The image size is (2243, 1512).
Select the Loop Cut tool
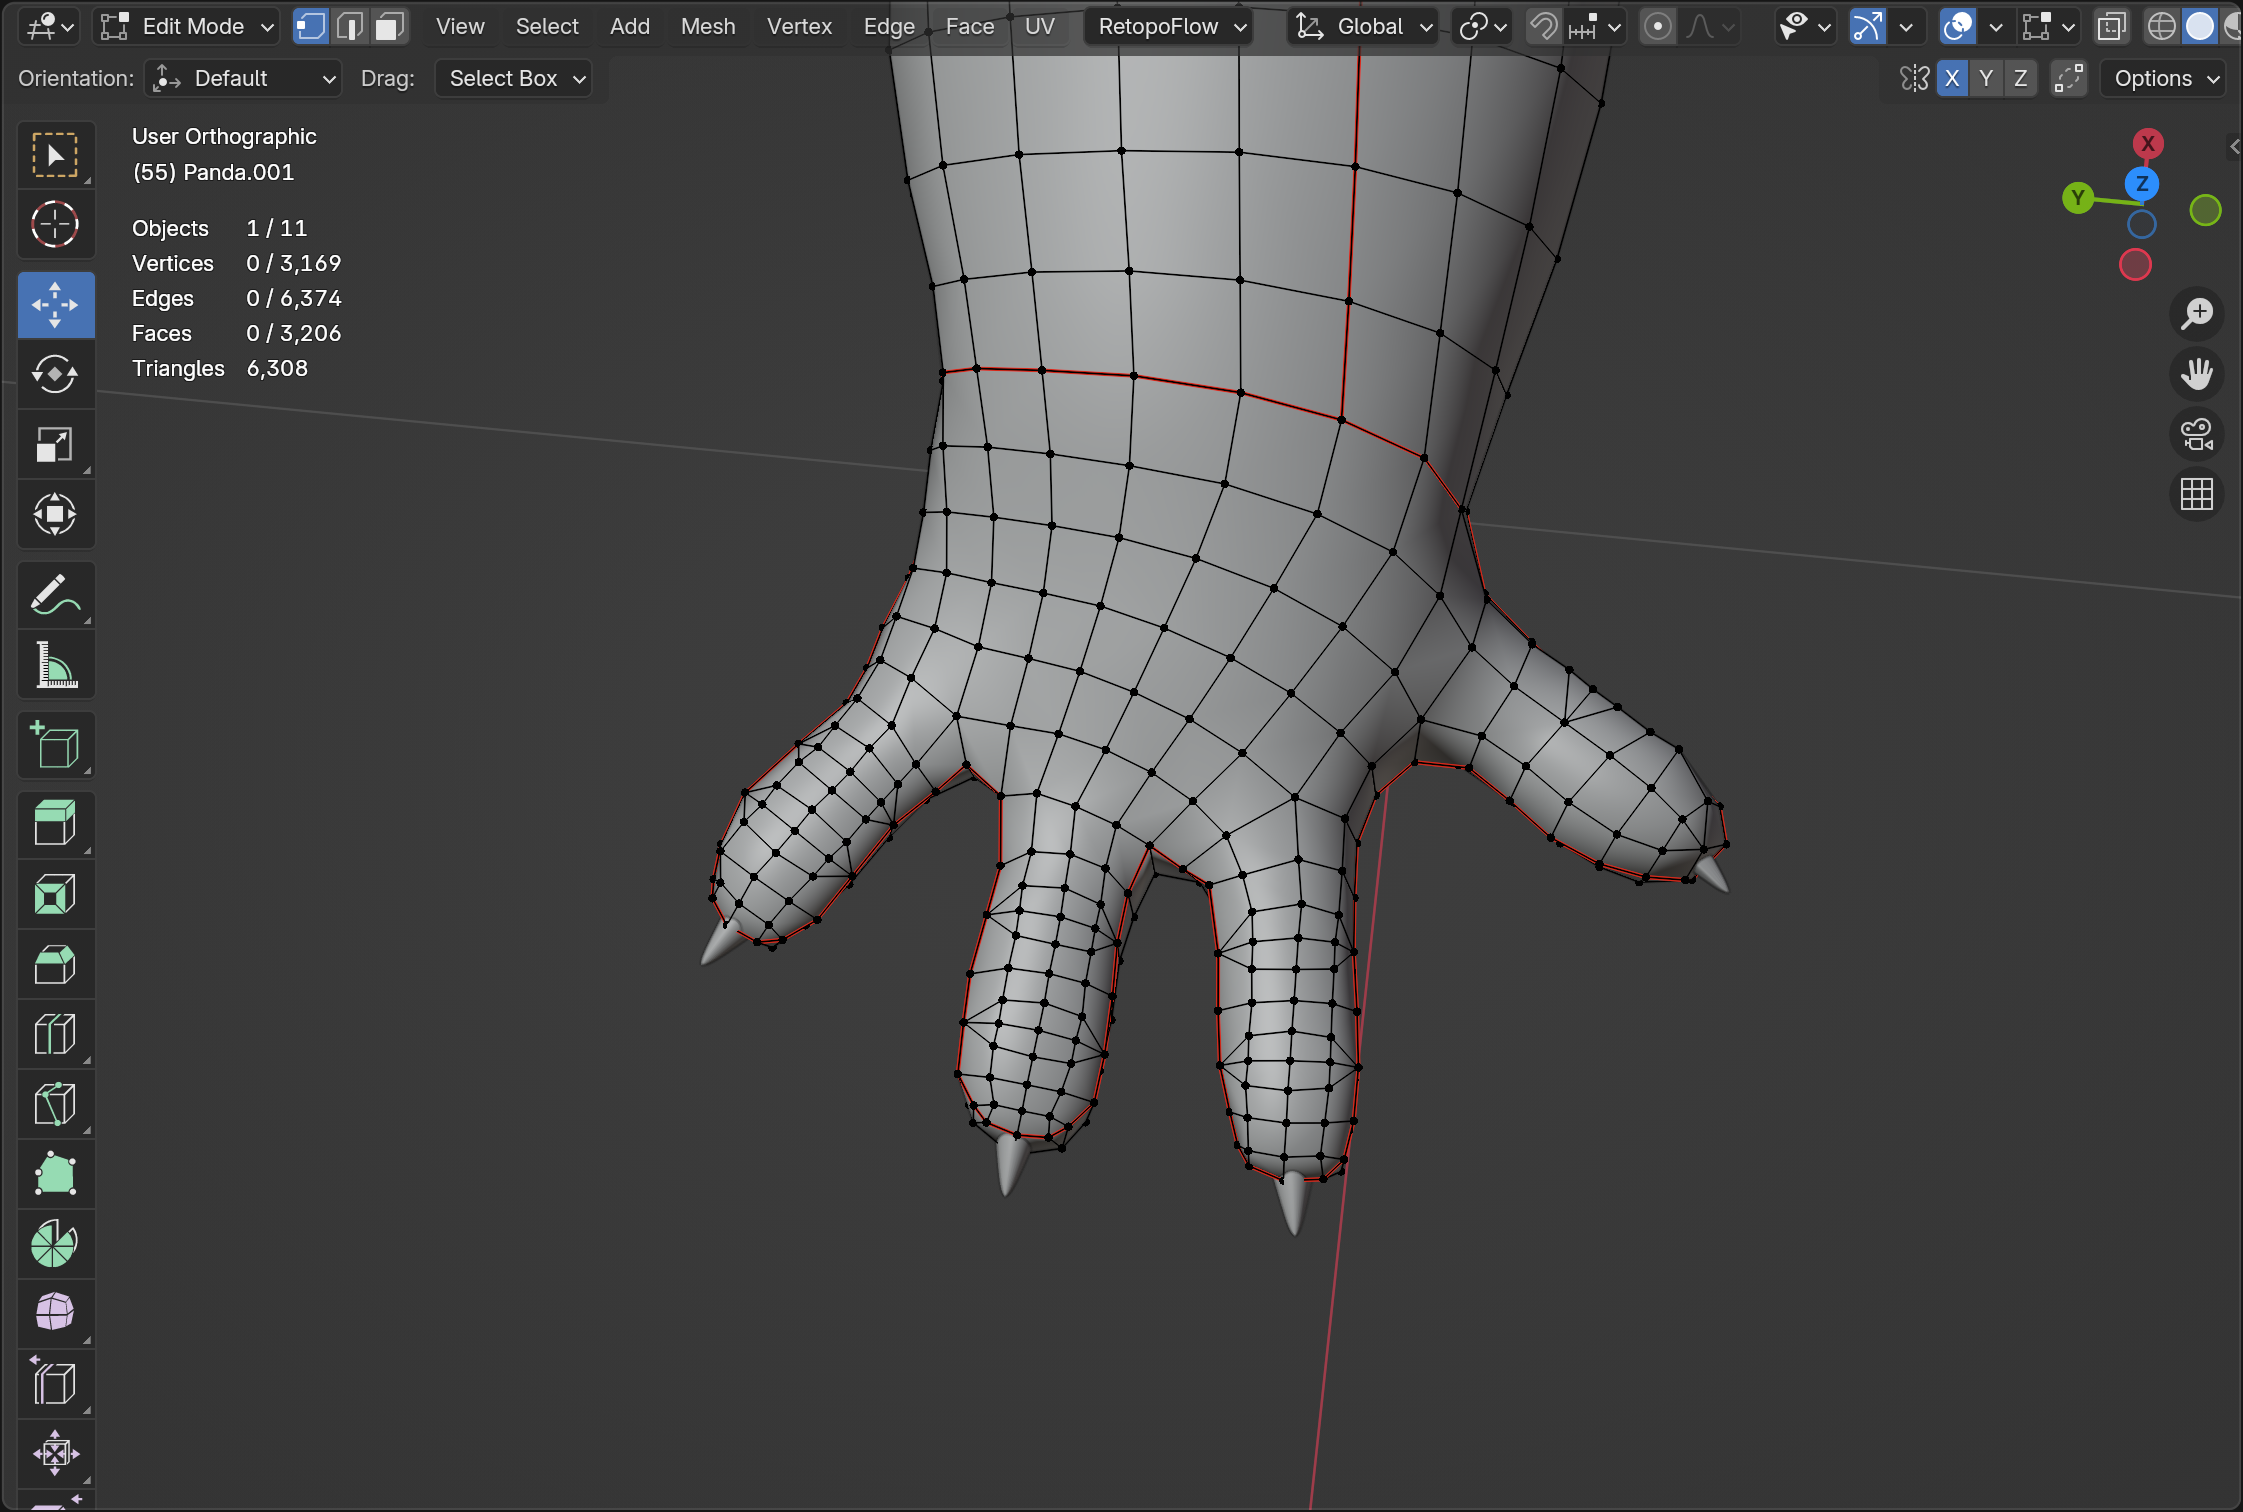[55, 1034]
